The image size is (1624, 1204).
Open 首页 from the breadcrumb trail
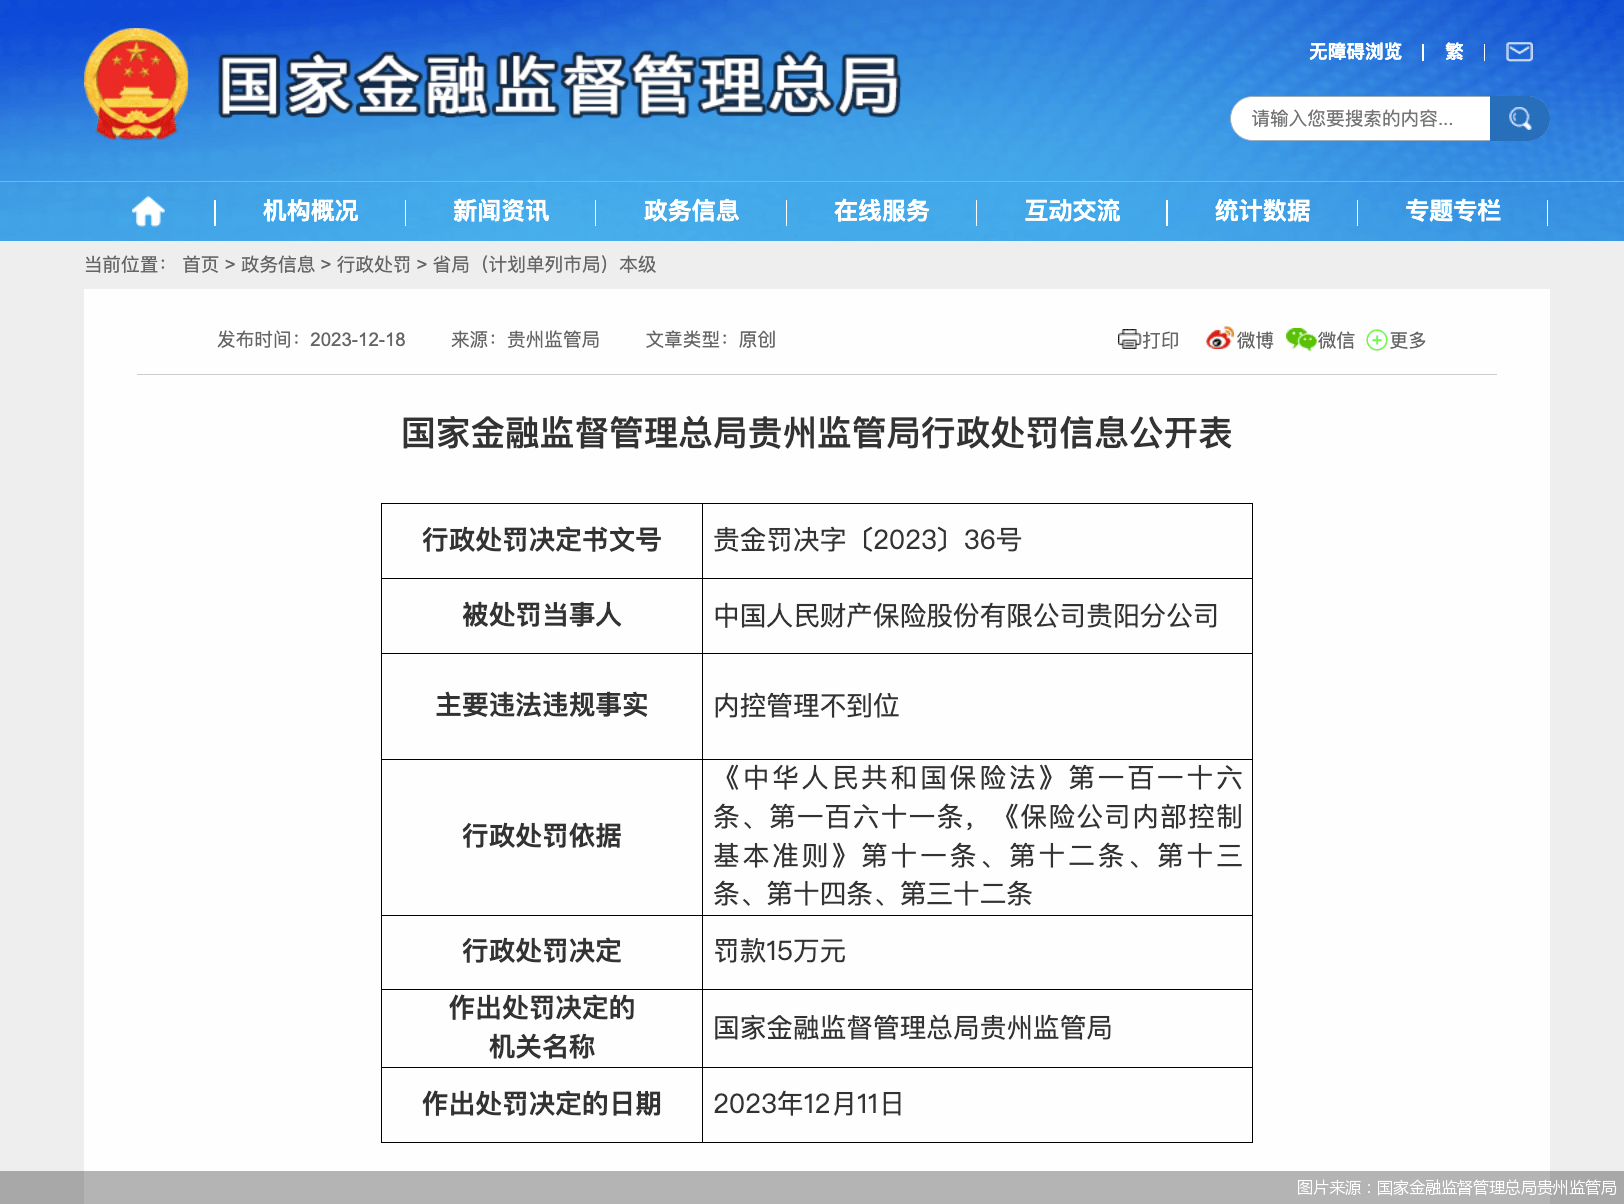point(200,265)
